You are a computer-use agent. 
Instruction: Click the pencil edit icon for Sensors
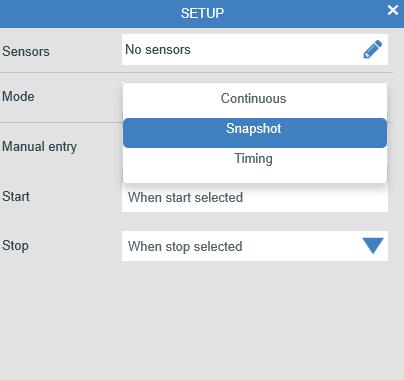pos(372,49)
